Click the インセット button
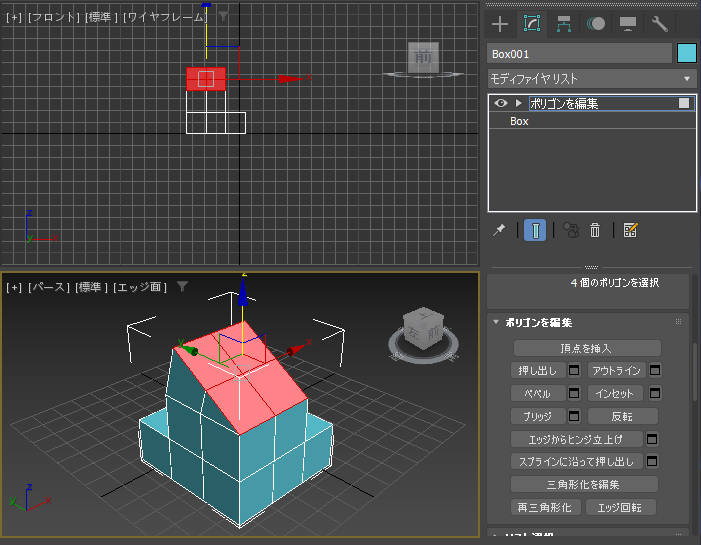Viewport: 701px width, 545px height. [615, 393]
